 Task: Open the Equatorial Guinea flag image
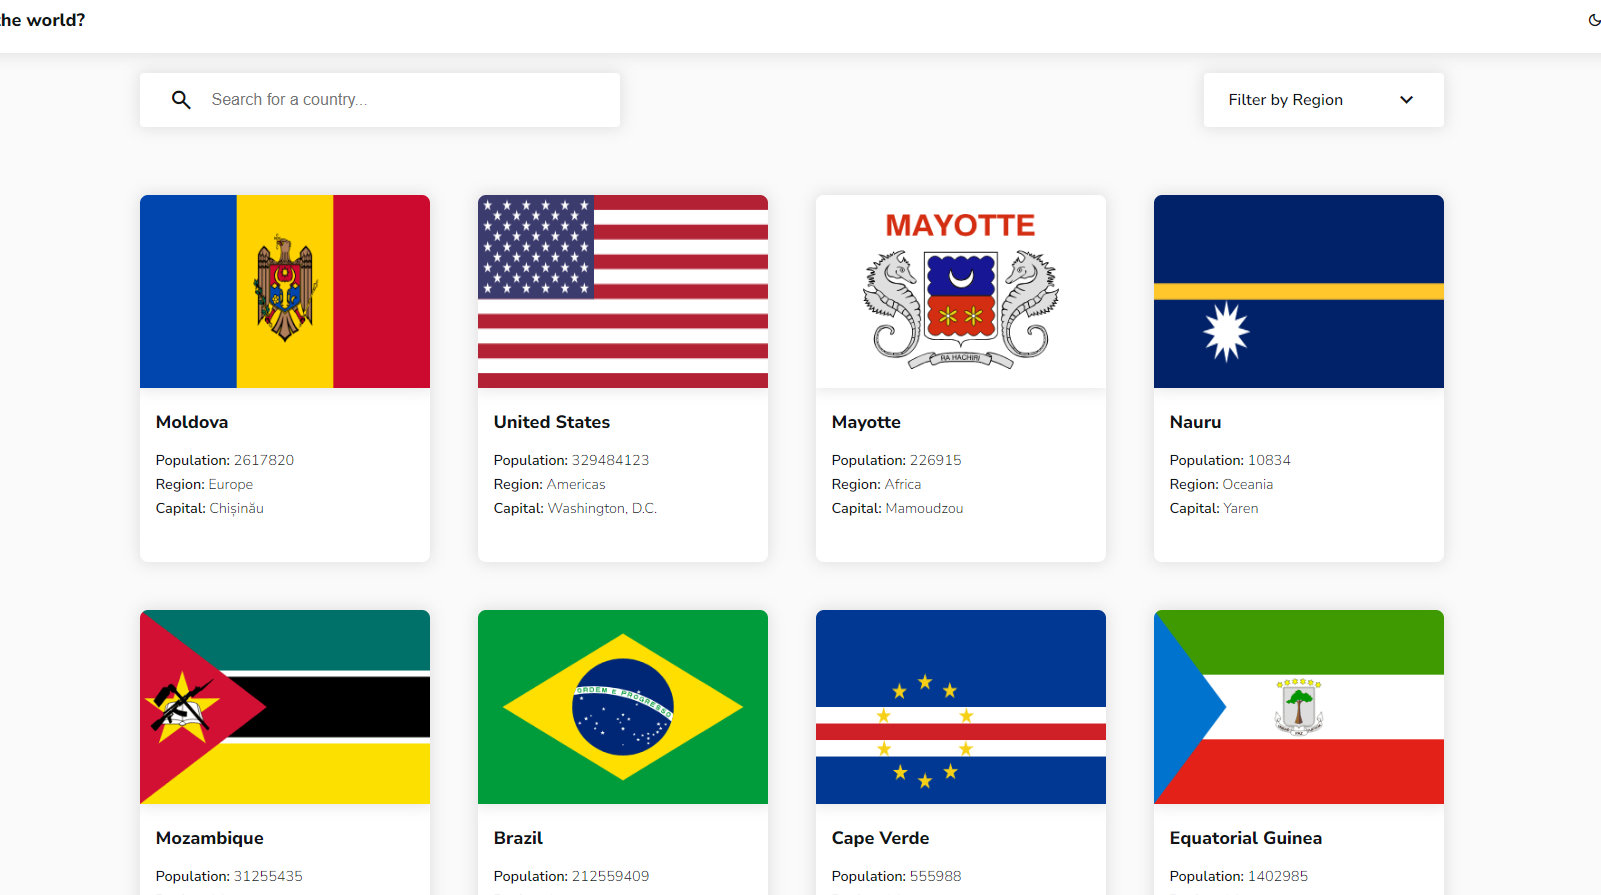1299,707
